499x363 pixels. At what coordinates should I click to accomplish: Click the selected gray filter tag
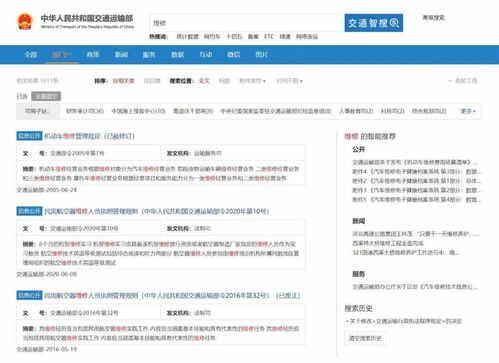click(x=46, y=96)
